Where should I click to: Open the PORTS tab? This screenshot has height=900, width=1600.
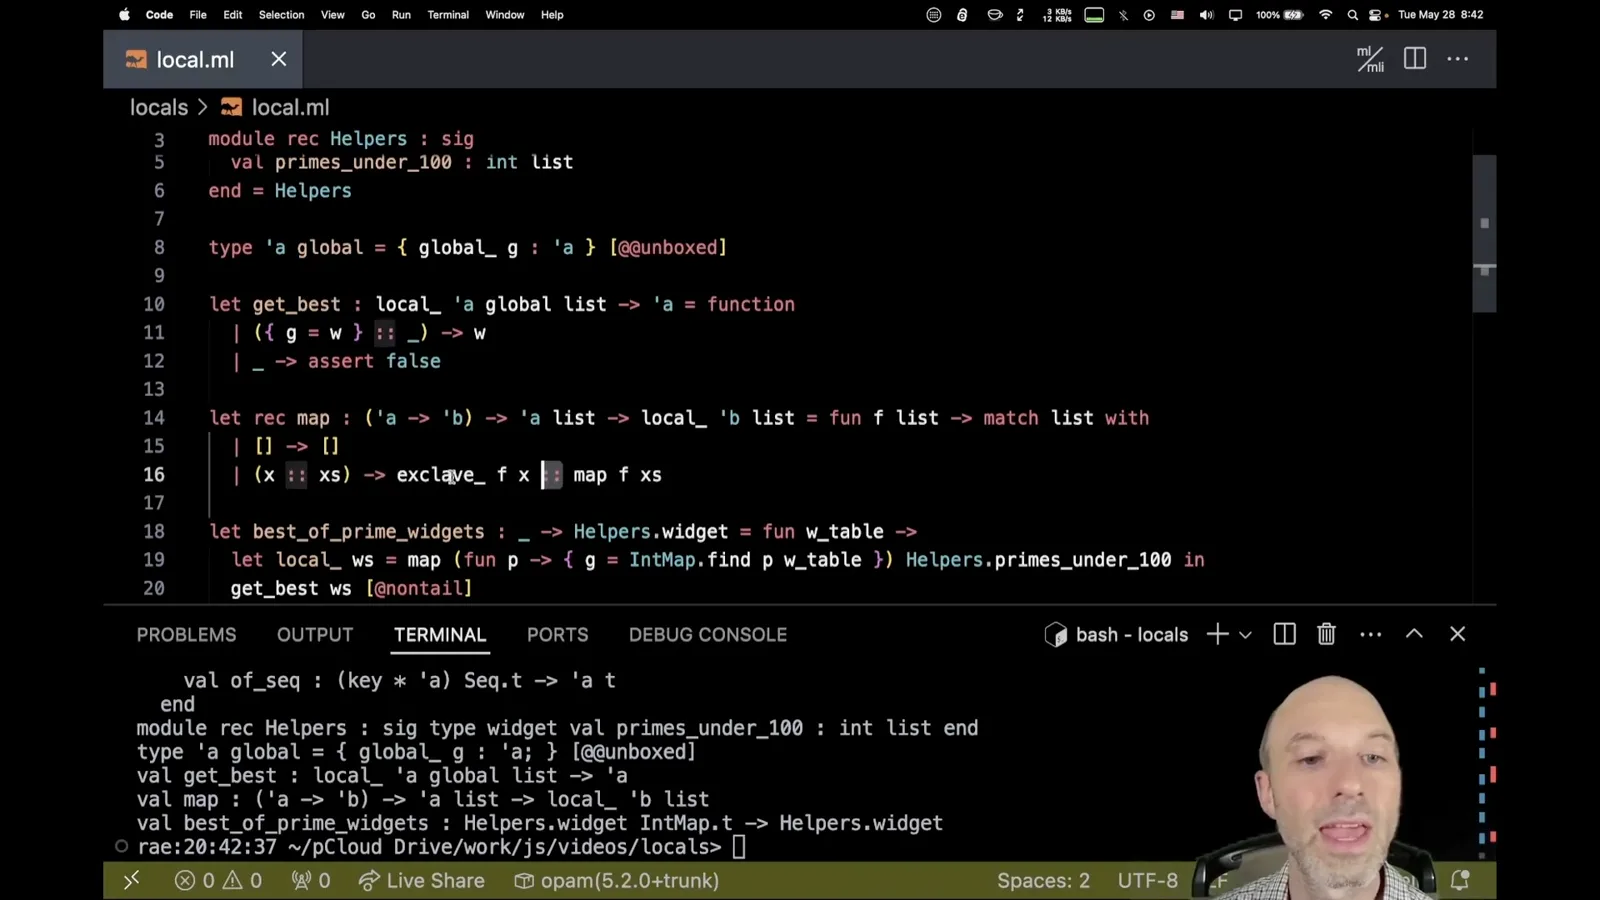(558, 635)
